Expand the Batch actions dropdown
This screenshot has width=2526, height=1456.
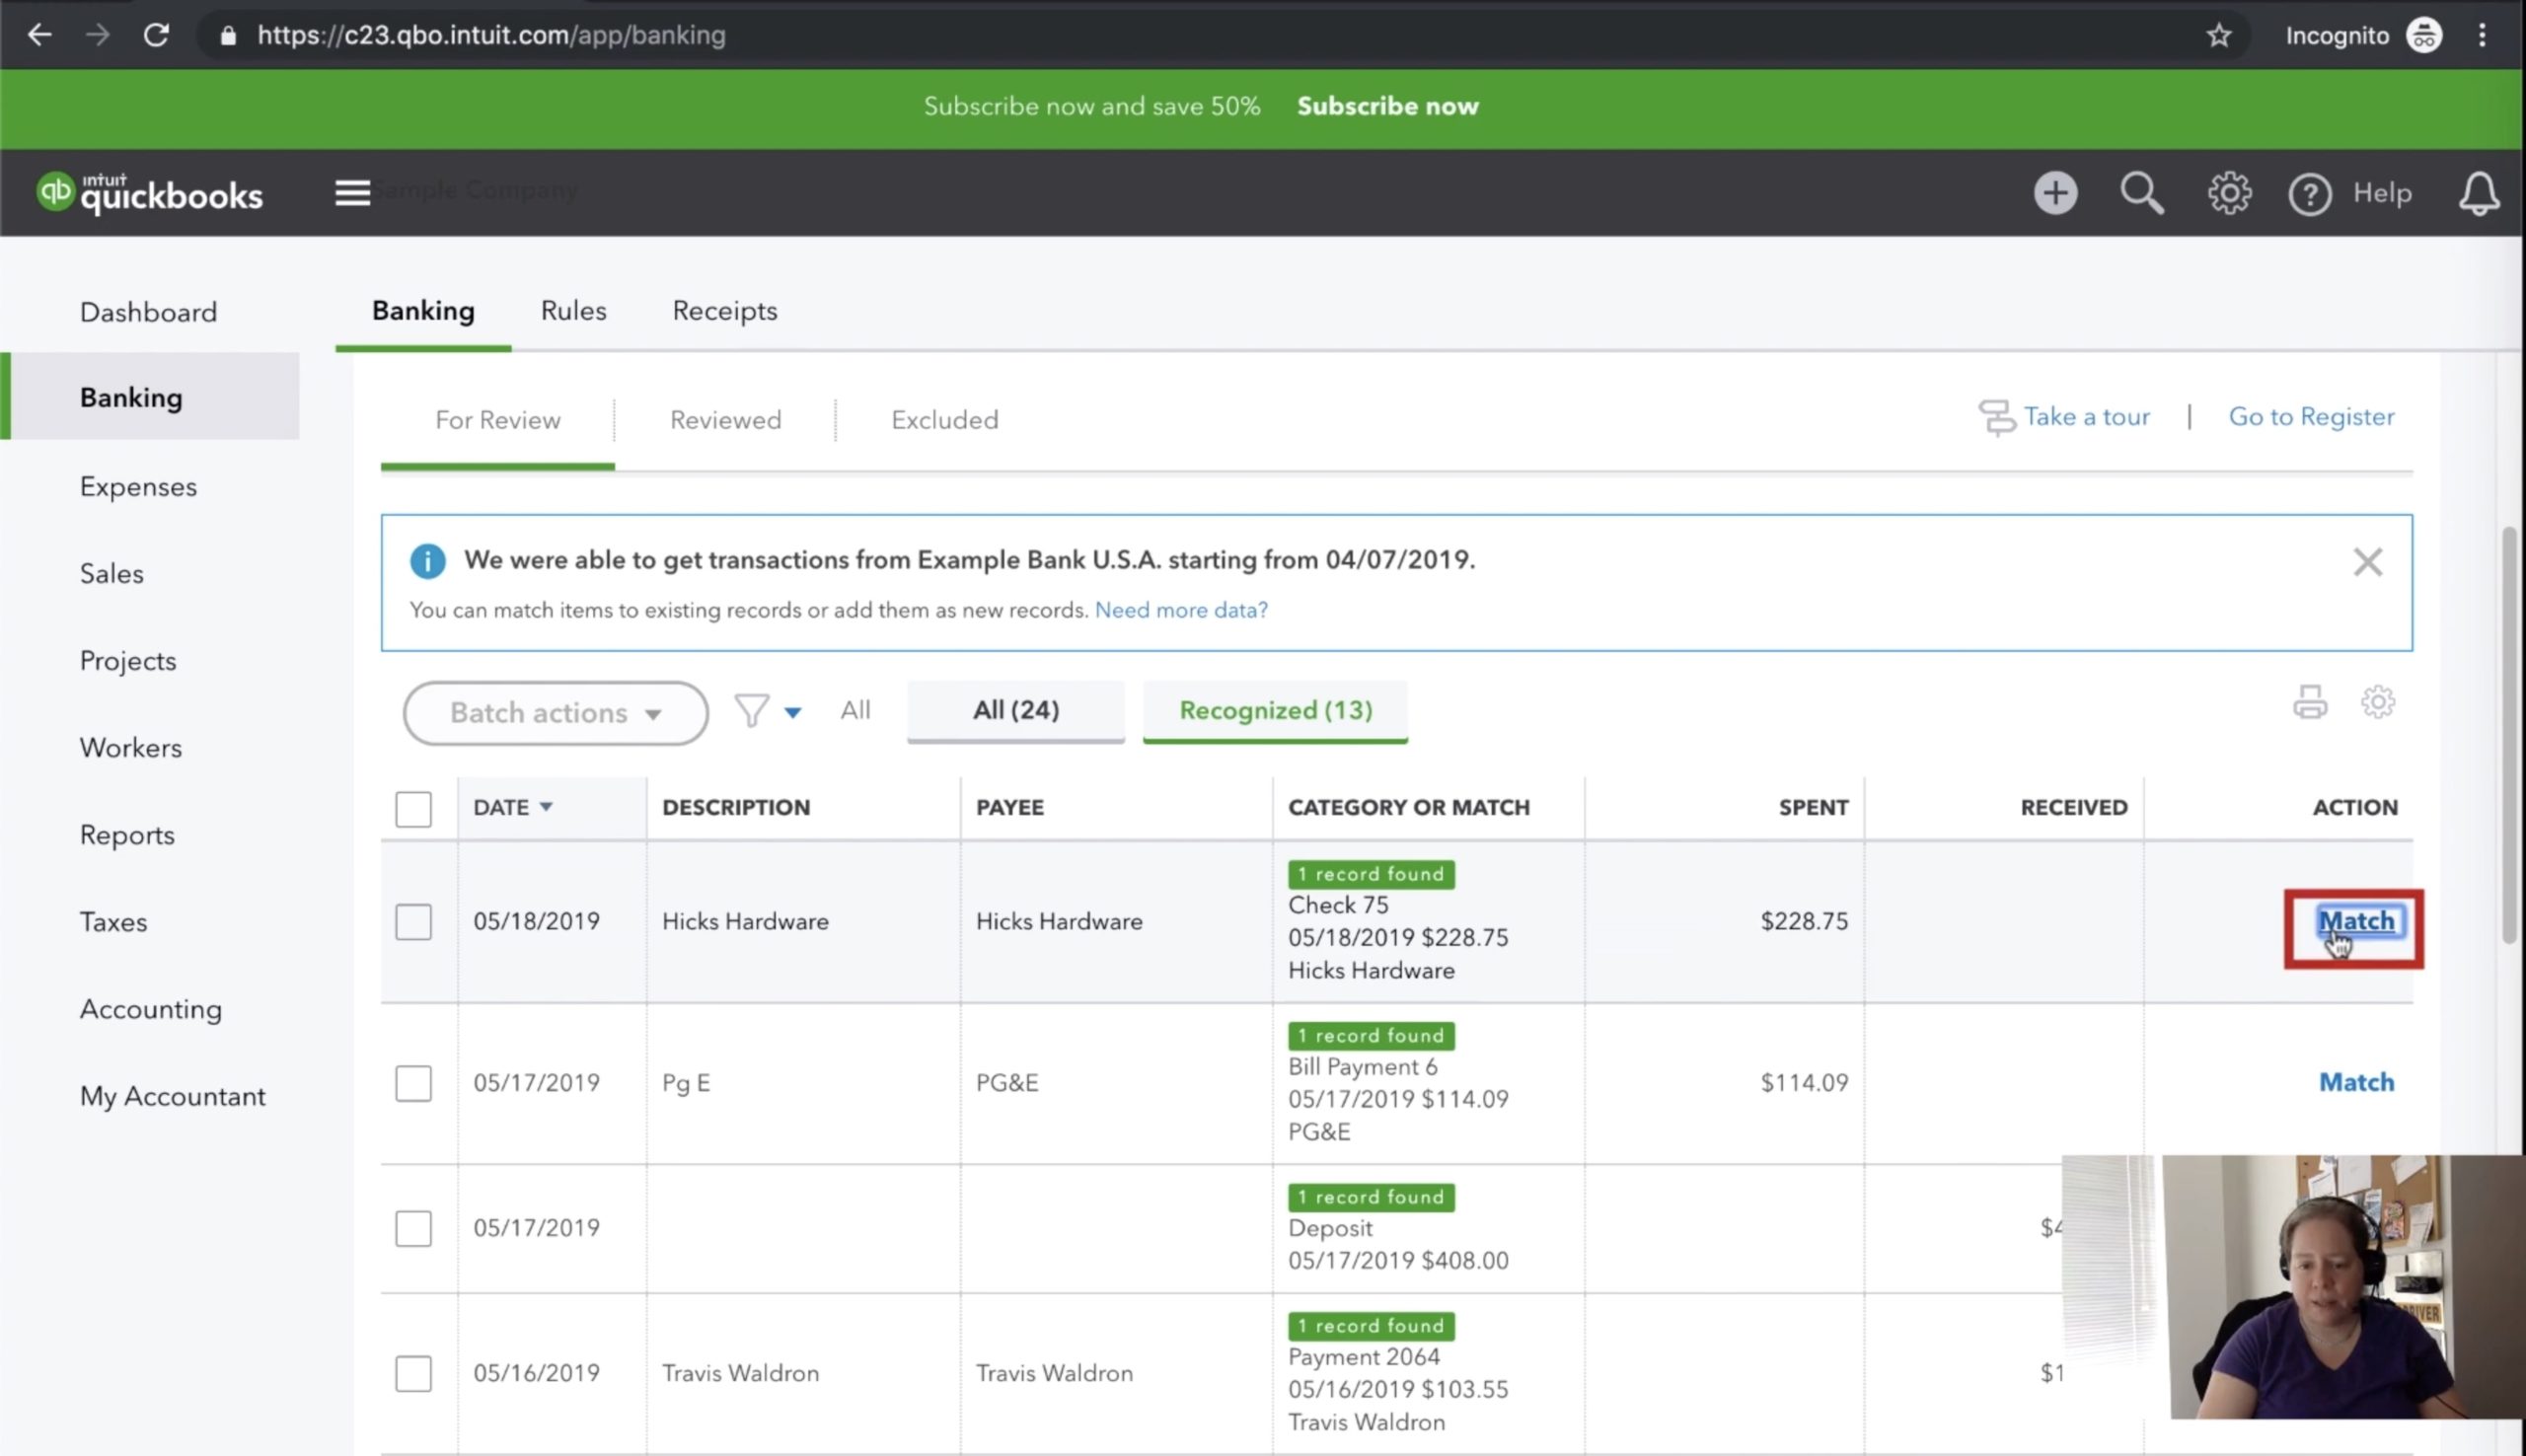pyautogui.click(x=555, y=713)
